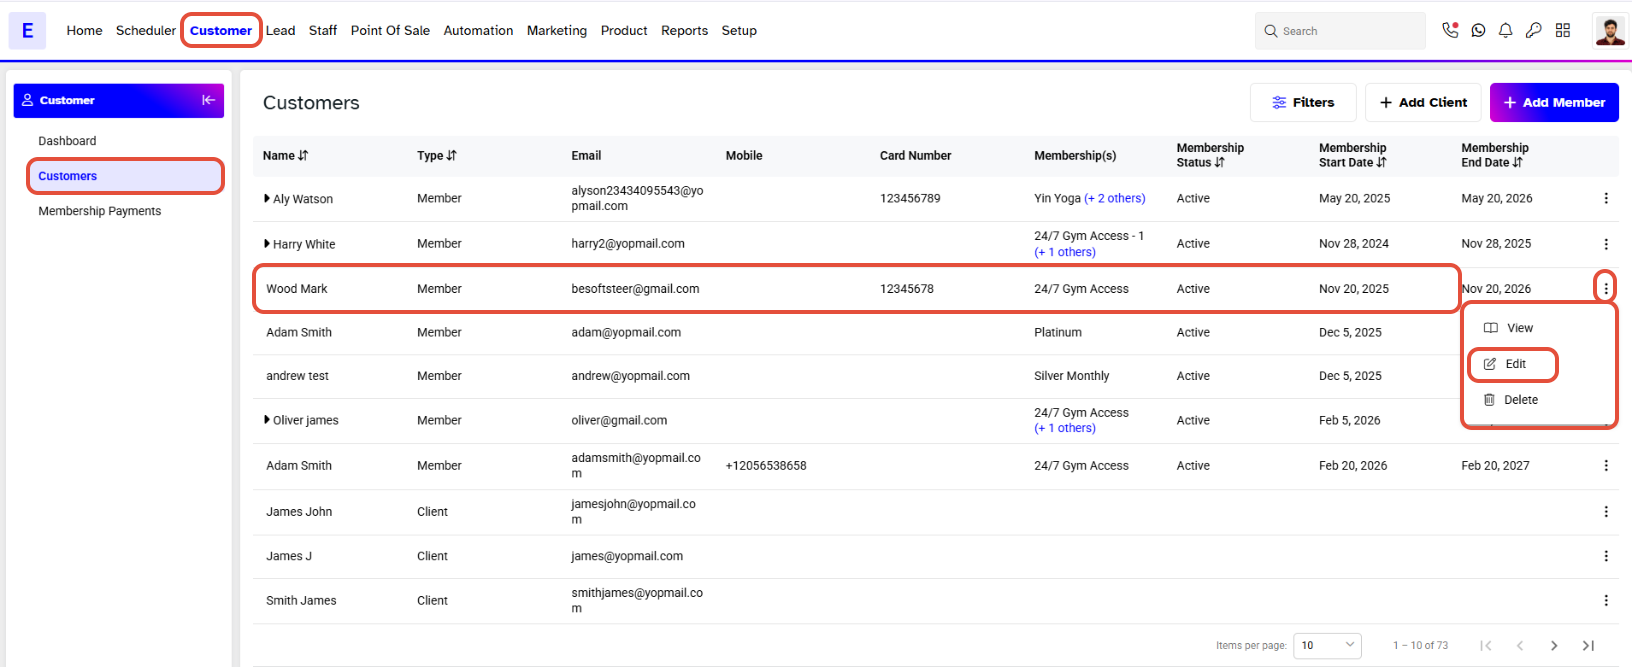Click the Silver Monthly membership cell
1632x667 pixels.
(1072, 376)
